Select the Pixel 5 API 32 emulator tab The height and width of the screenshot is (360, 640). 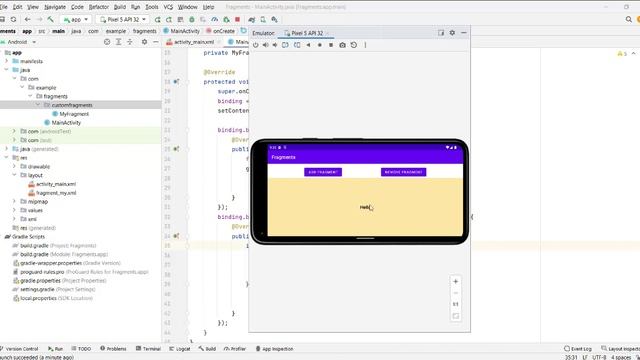point(307,33)
